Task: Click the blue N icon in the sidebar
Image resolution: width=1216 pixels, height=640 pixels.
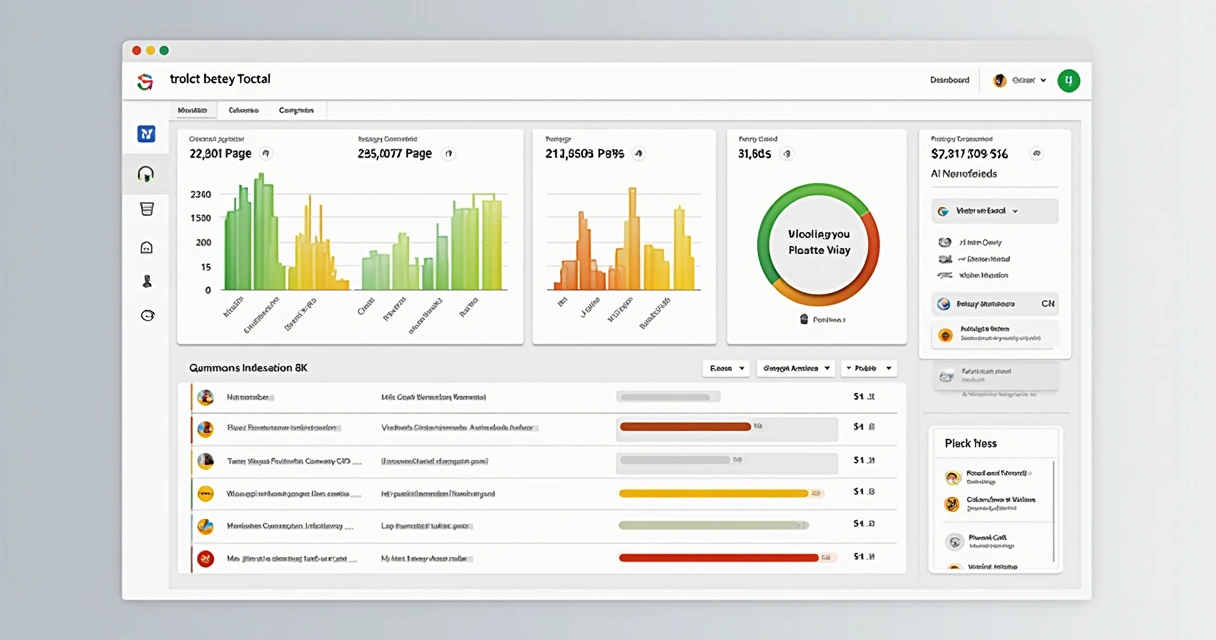Action: click(x=146, y=134)
